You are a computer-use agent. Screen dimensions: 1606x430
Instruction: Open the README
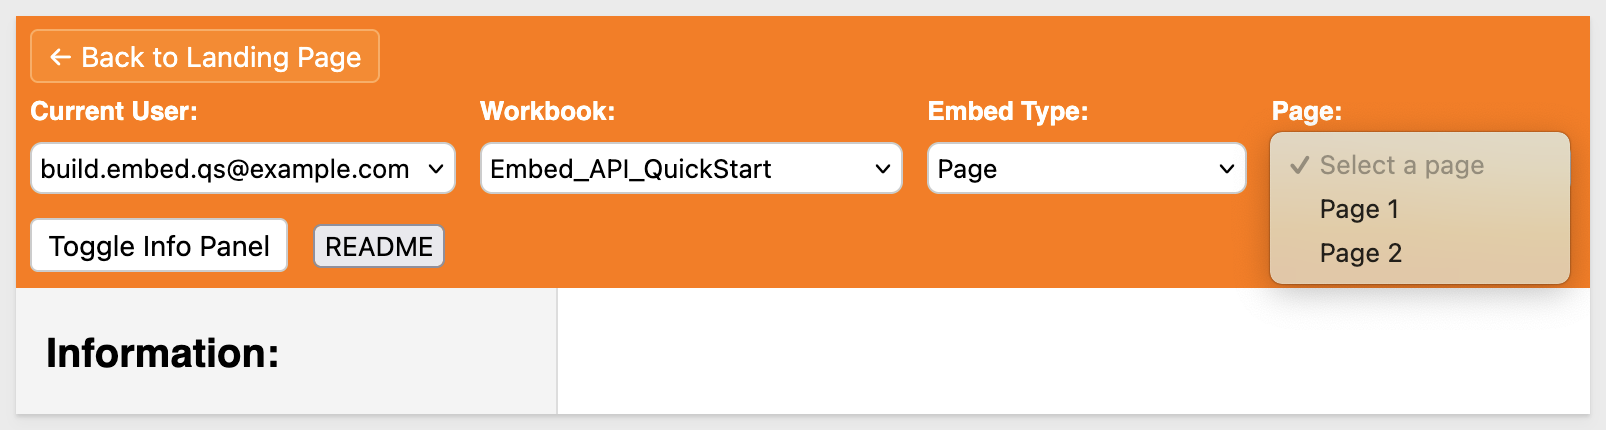click(x=379, y=247)
